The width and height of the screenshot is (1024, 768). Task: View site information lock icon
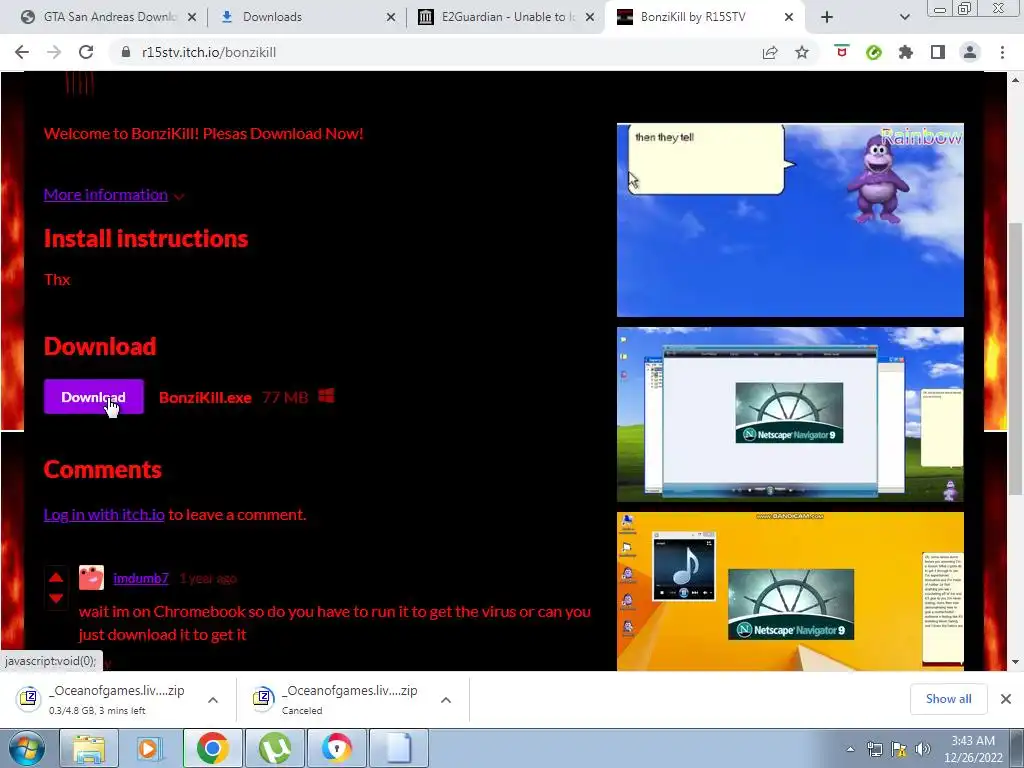pyautogui.click(x=126, y=52)
